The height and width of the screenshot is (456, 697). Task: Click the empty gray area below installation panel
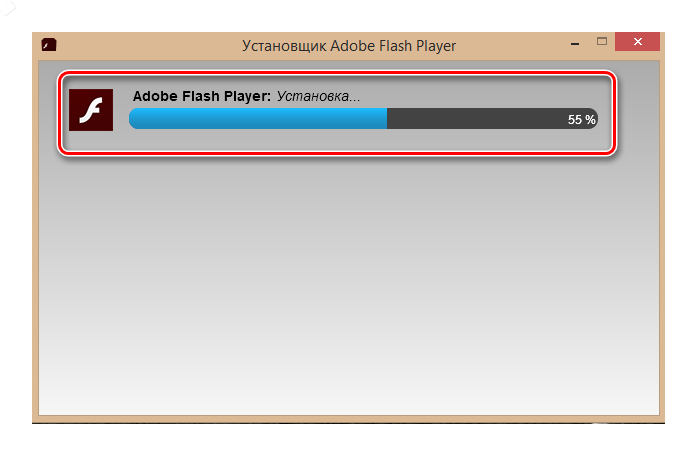349,284
